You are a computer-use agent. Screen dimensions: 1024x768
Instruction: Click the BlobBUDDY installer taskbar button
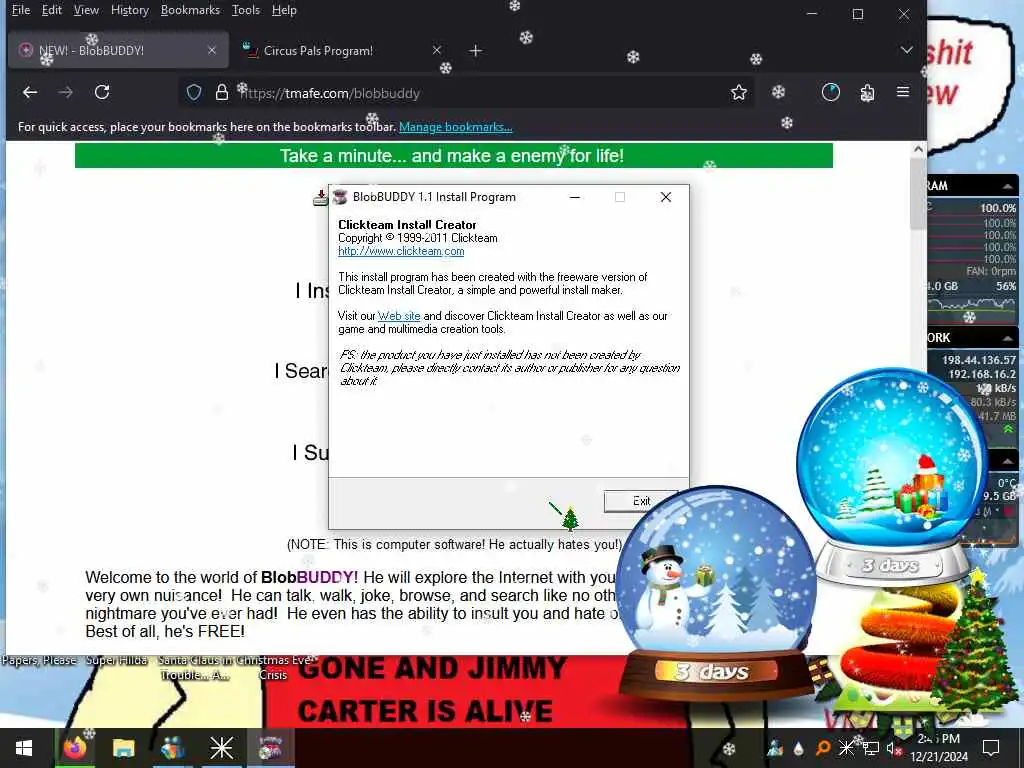270,748
